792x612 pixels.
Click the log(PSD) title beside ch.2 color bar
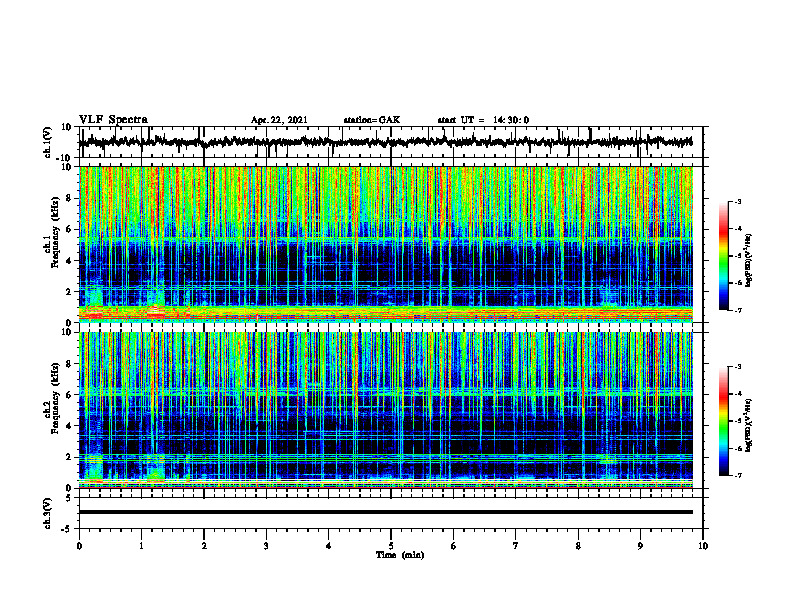point(749,426)
